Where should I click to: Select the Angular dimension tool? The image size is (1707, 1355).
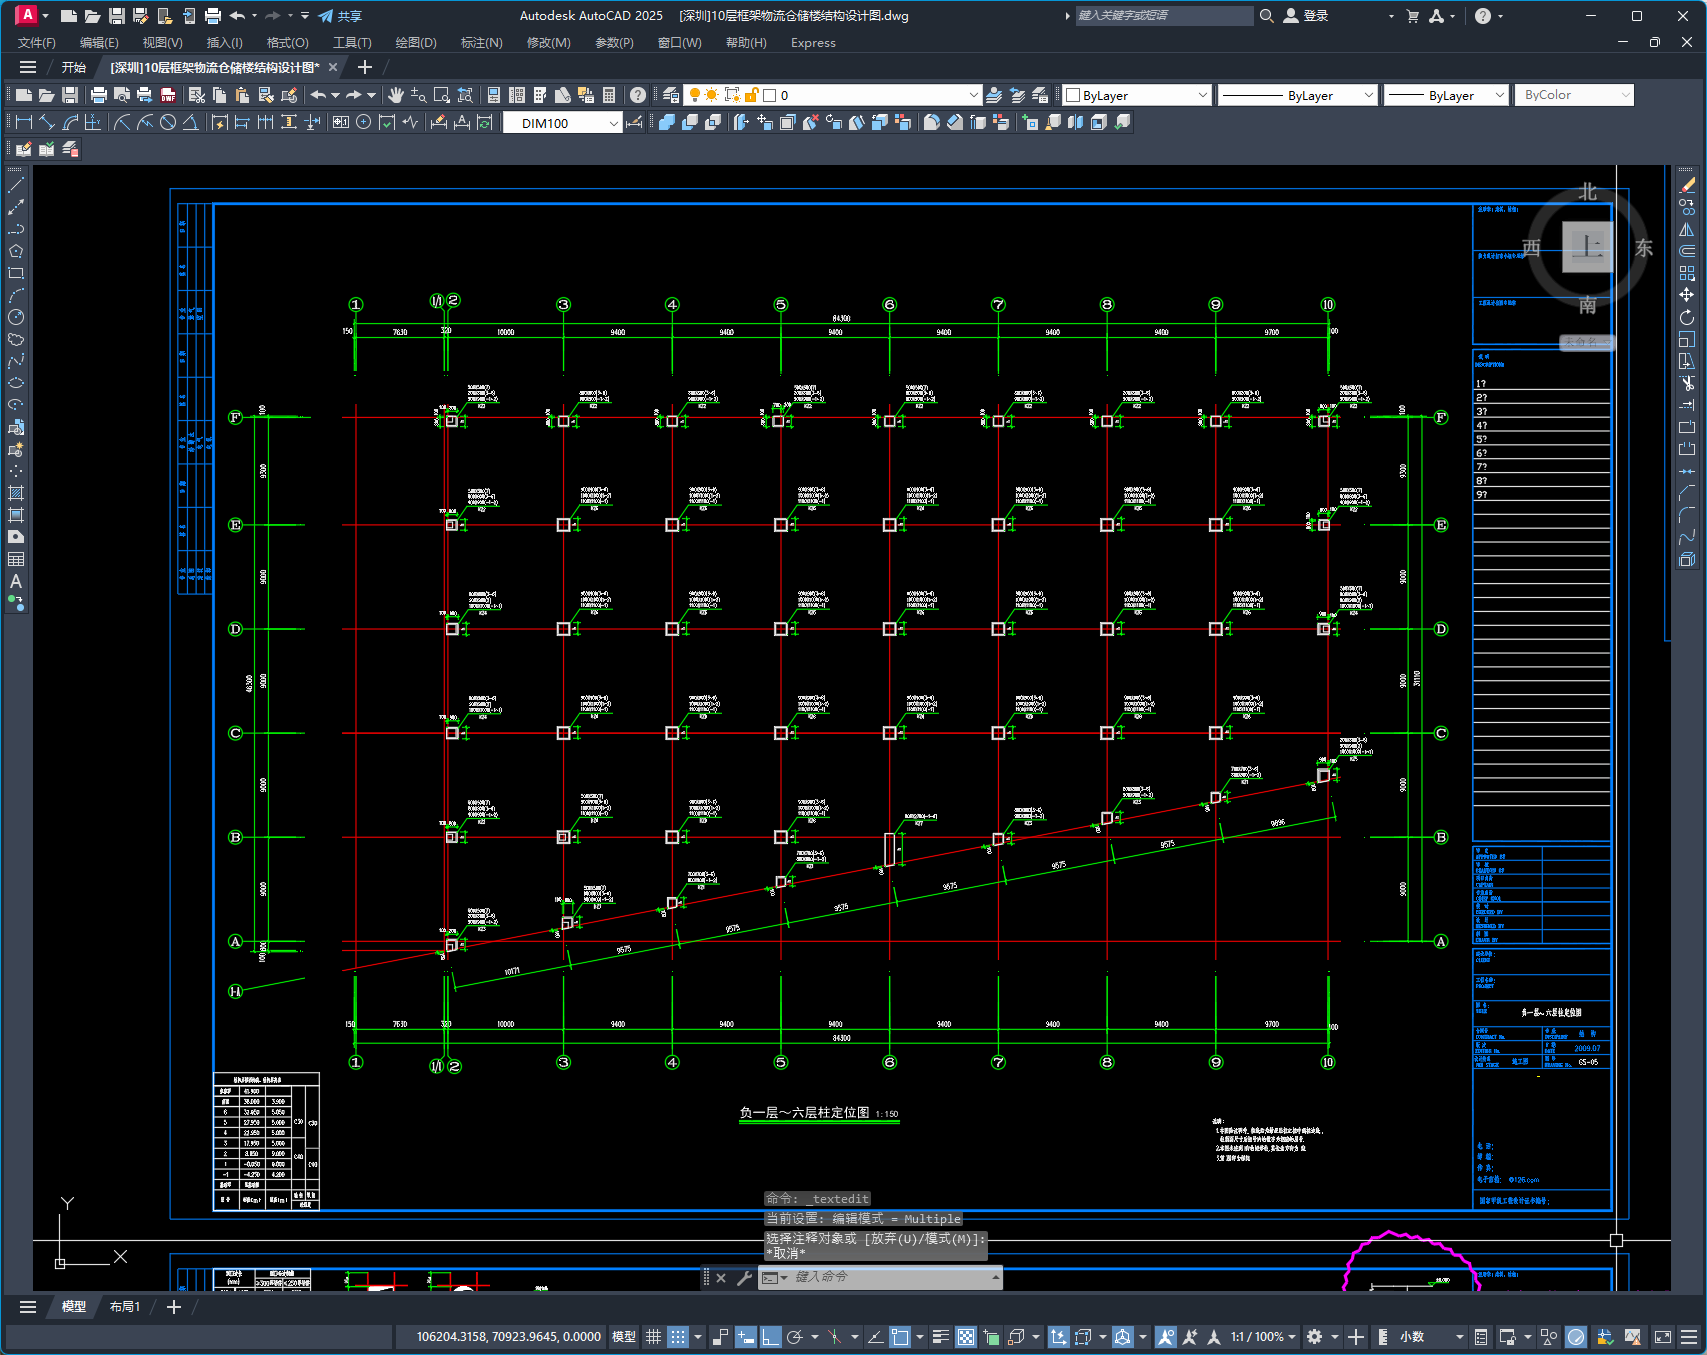click(190, 122)
